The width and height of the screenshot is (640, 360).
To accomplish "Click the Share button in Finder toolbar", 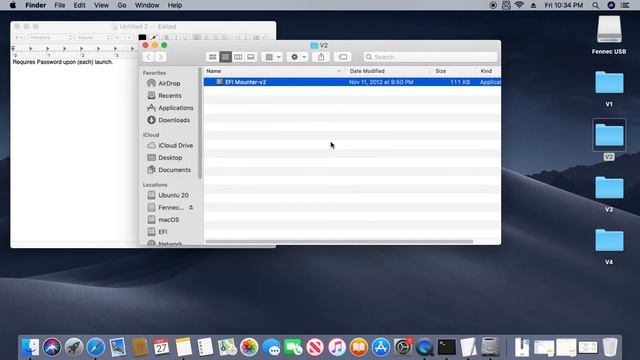I will pyautogui.click(x=321, y=57).
